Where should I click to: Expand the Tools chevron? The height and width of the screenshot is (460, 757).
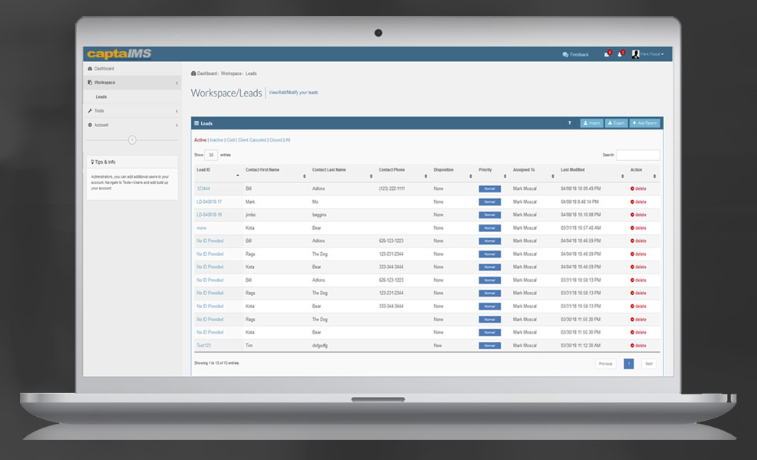click(x=177, y=112)
